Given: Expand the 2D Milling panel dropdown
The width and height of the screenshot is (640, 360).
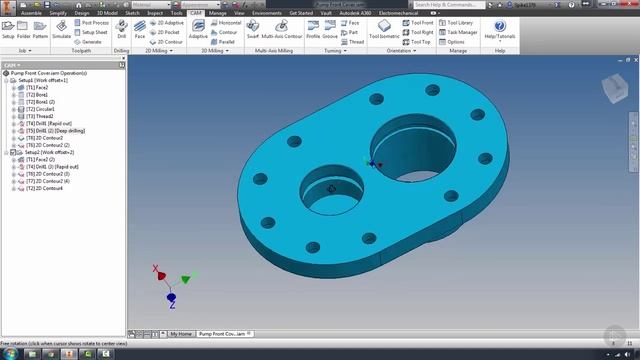Looking at the screenshot, I should [x=159, y=51].
